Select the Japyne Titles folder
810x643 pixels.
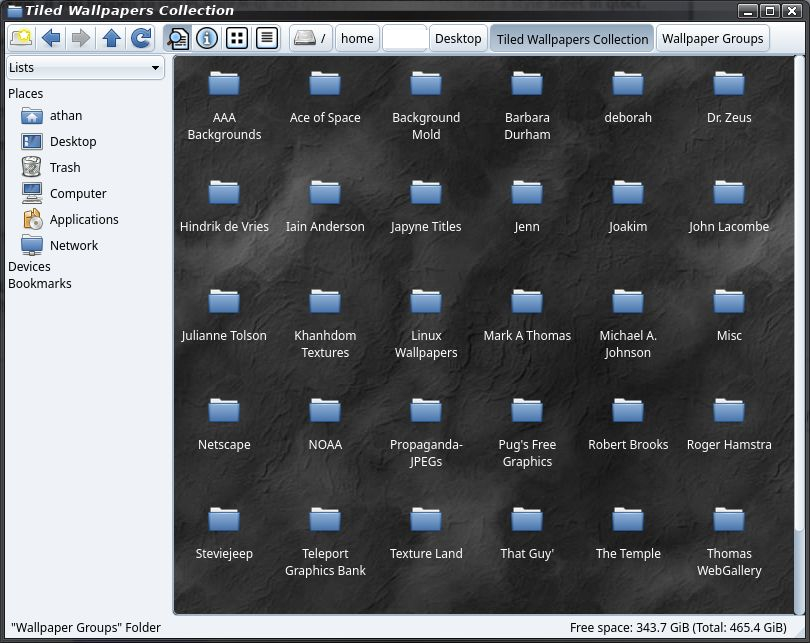point(426,206)
